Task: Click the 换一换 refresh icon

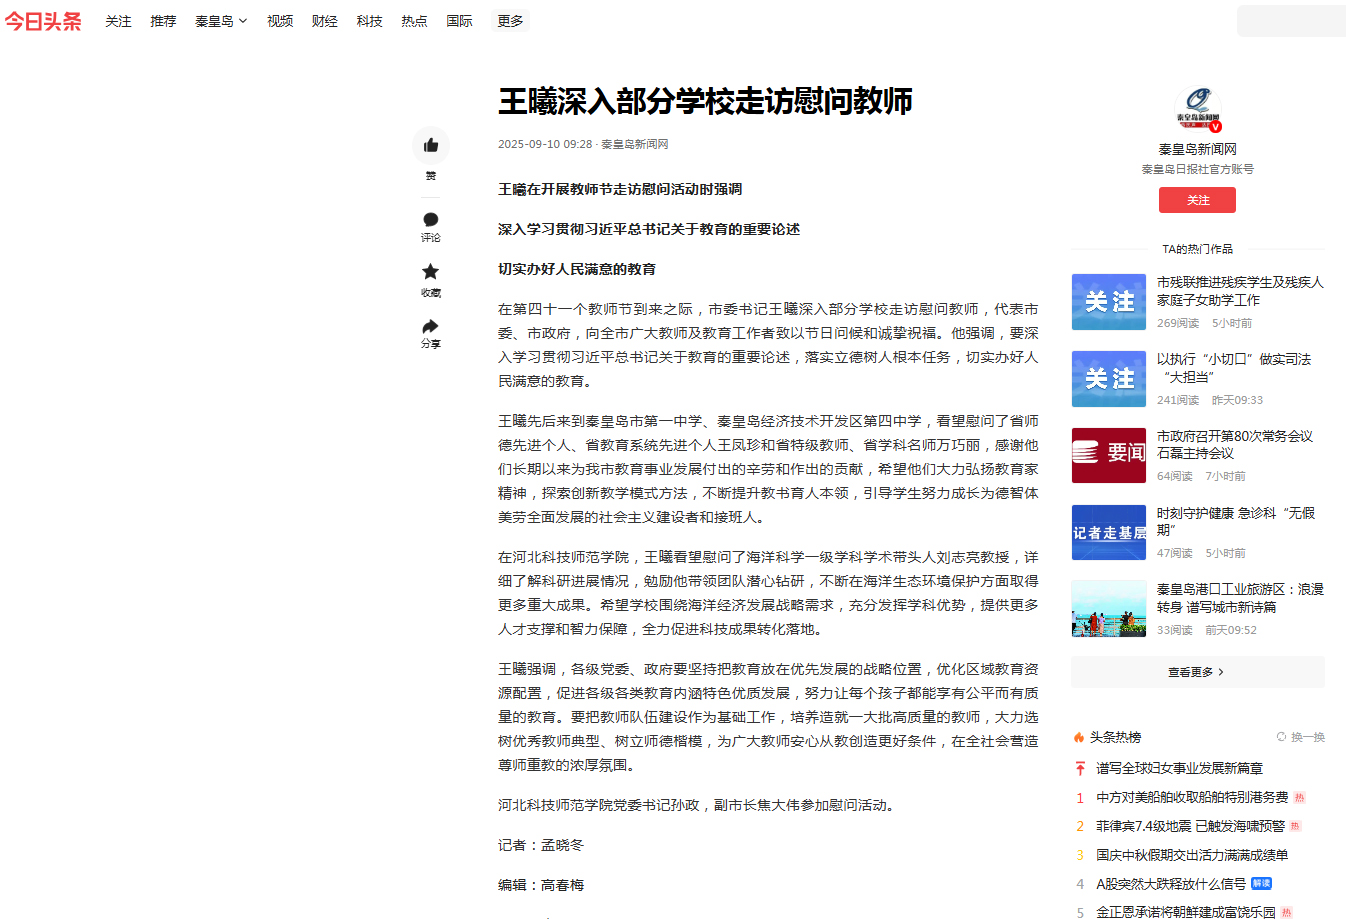Action: coord(1281,737)
